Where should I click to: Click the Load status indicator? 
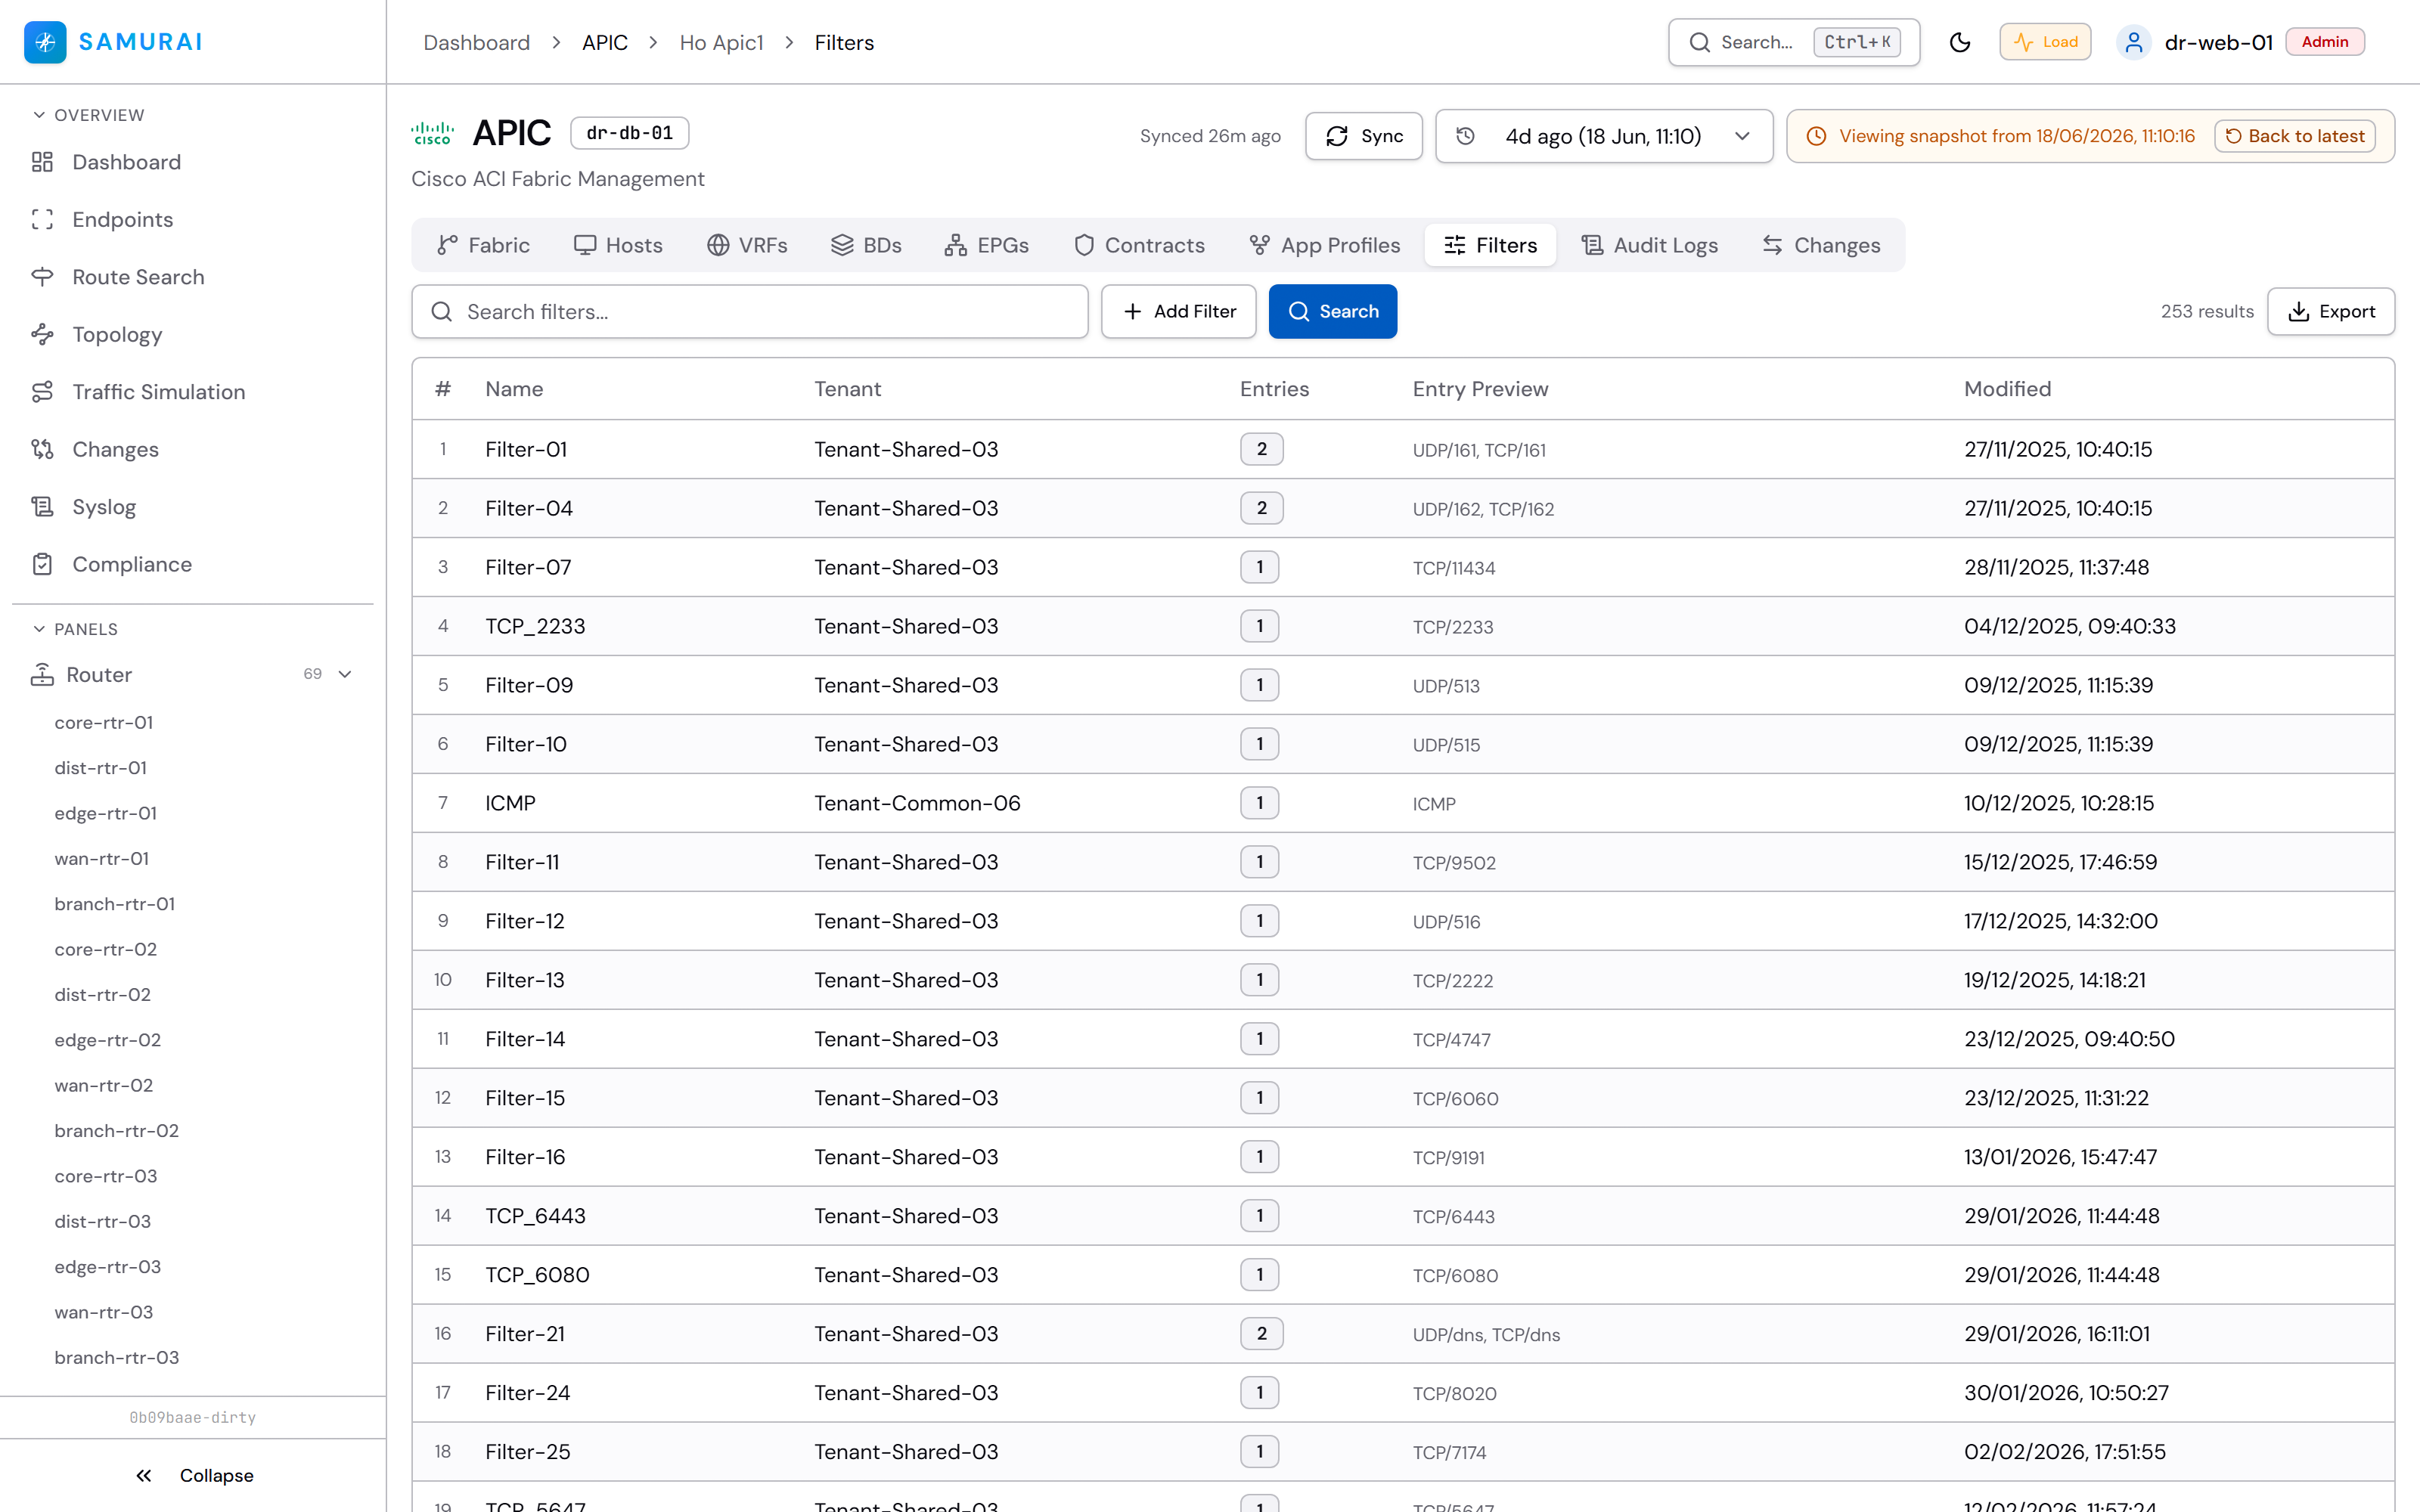point(2045,42)
